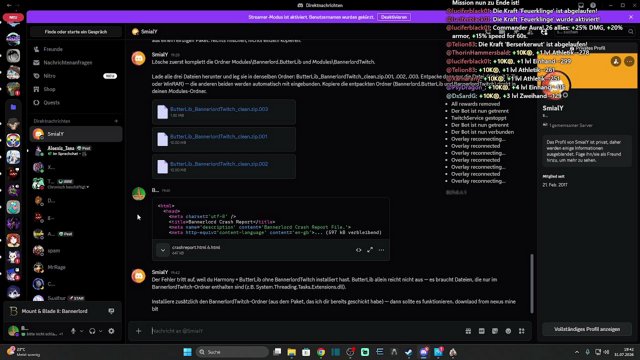640x360 pixels.
Task: Disable streamer mode with Deaktivieren button
Action: [394, 17]
